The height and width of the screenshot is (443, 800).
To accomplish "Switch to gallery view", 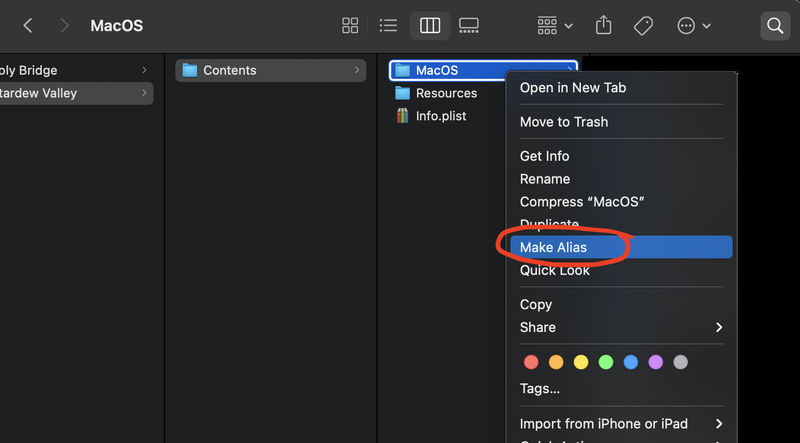I will tap(468, 26).
